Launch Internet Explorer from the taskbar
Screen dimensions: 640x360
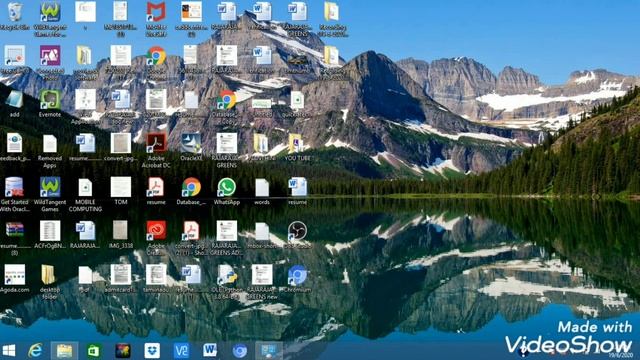36,351
